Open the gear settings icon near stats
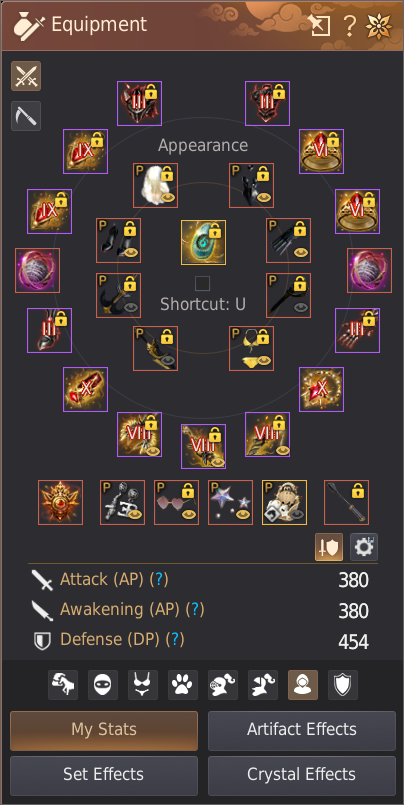The width and height of the screenshot is (404, 805). 364,547
